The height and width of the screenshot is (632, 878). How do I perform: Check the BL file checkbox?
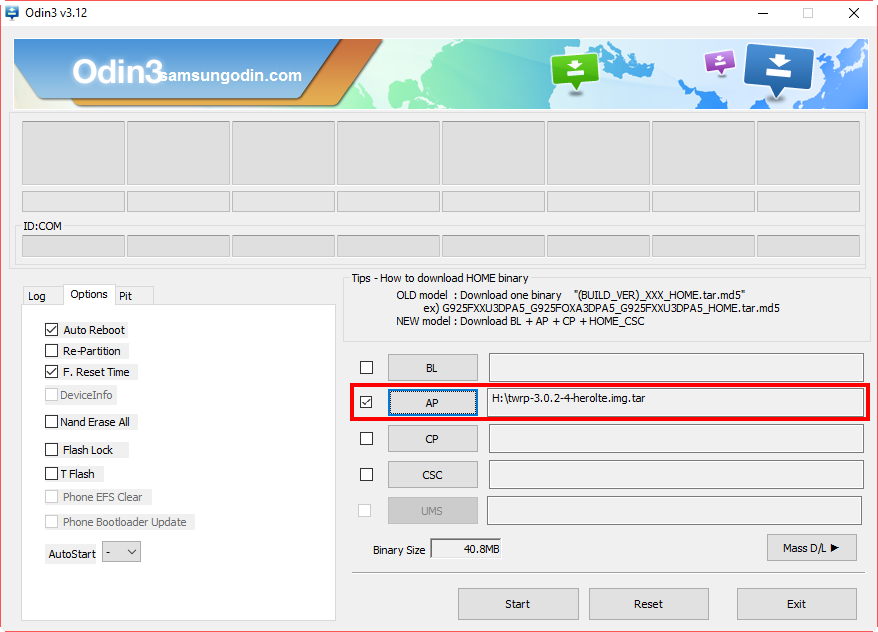(x=366, y=367)
